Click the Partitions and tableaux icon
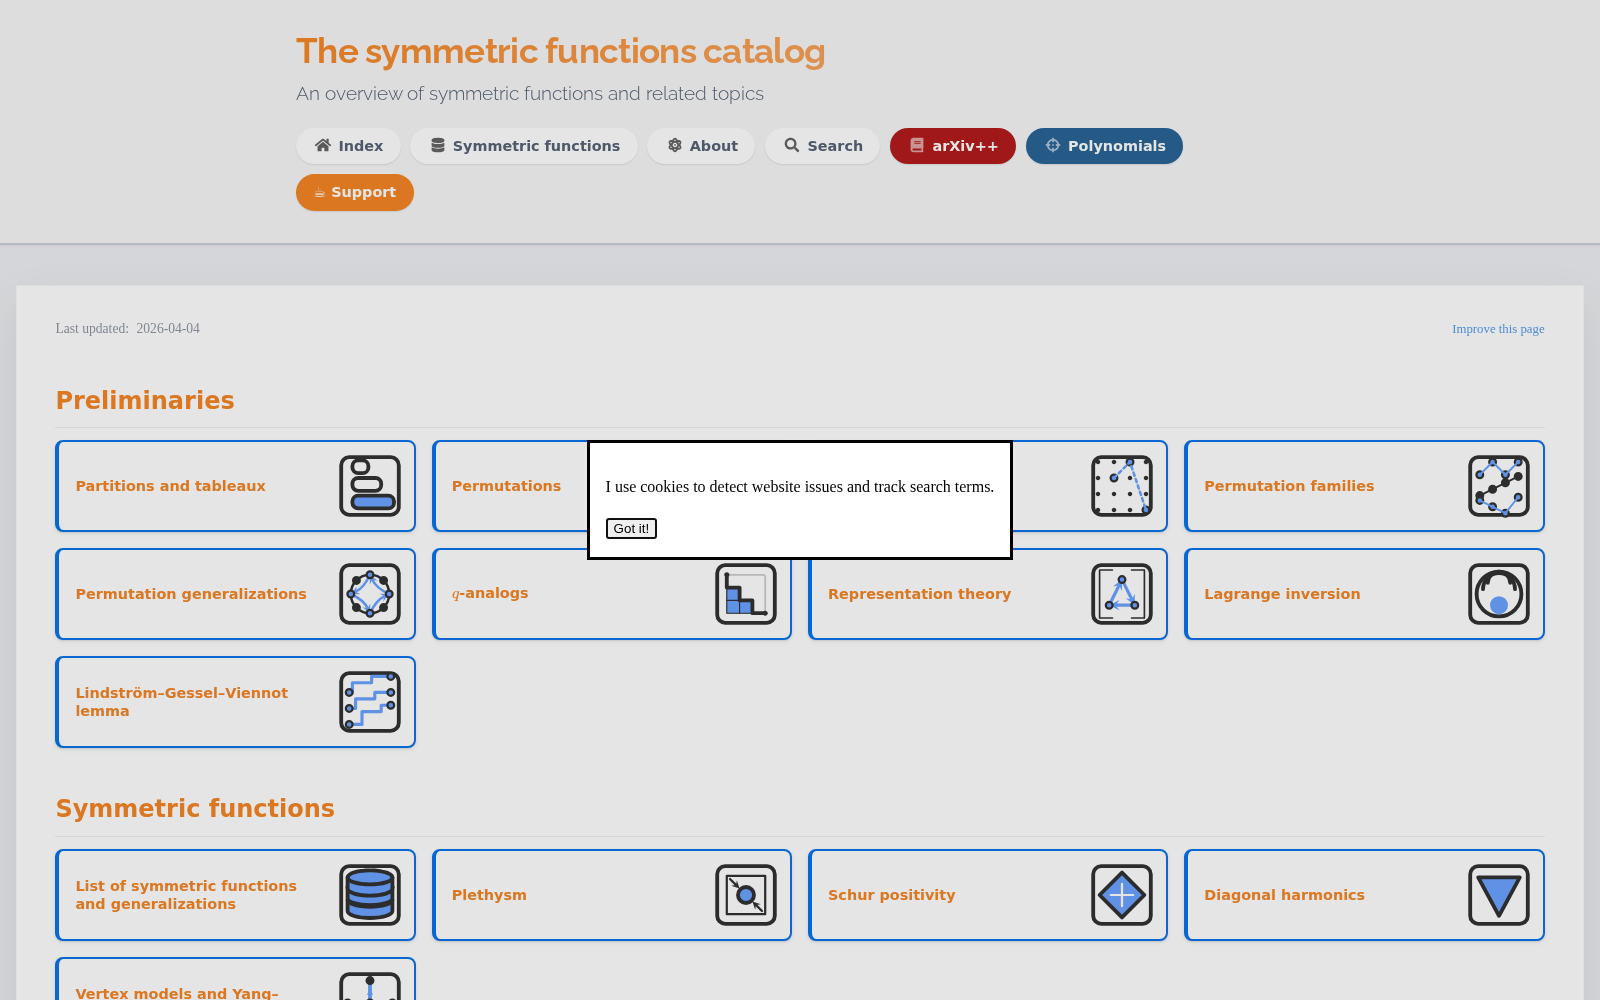The height and width of the screenshot is (1000, 1600). [370, 486]
